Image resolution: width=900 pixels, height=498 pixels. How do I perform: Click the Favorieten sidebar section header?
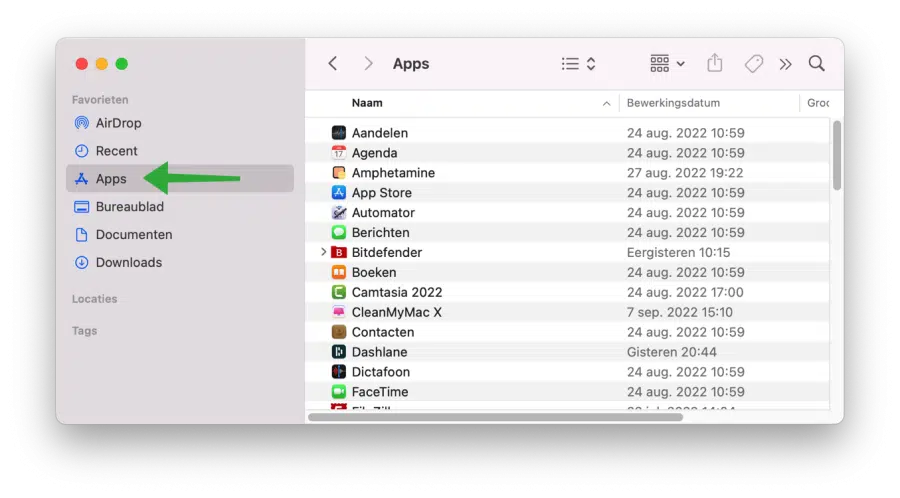[100, 100]
